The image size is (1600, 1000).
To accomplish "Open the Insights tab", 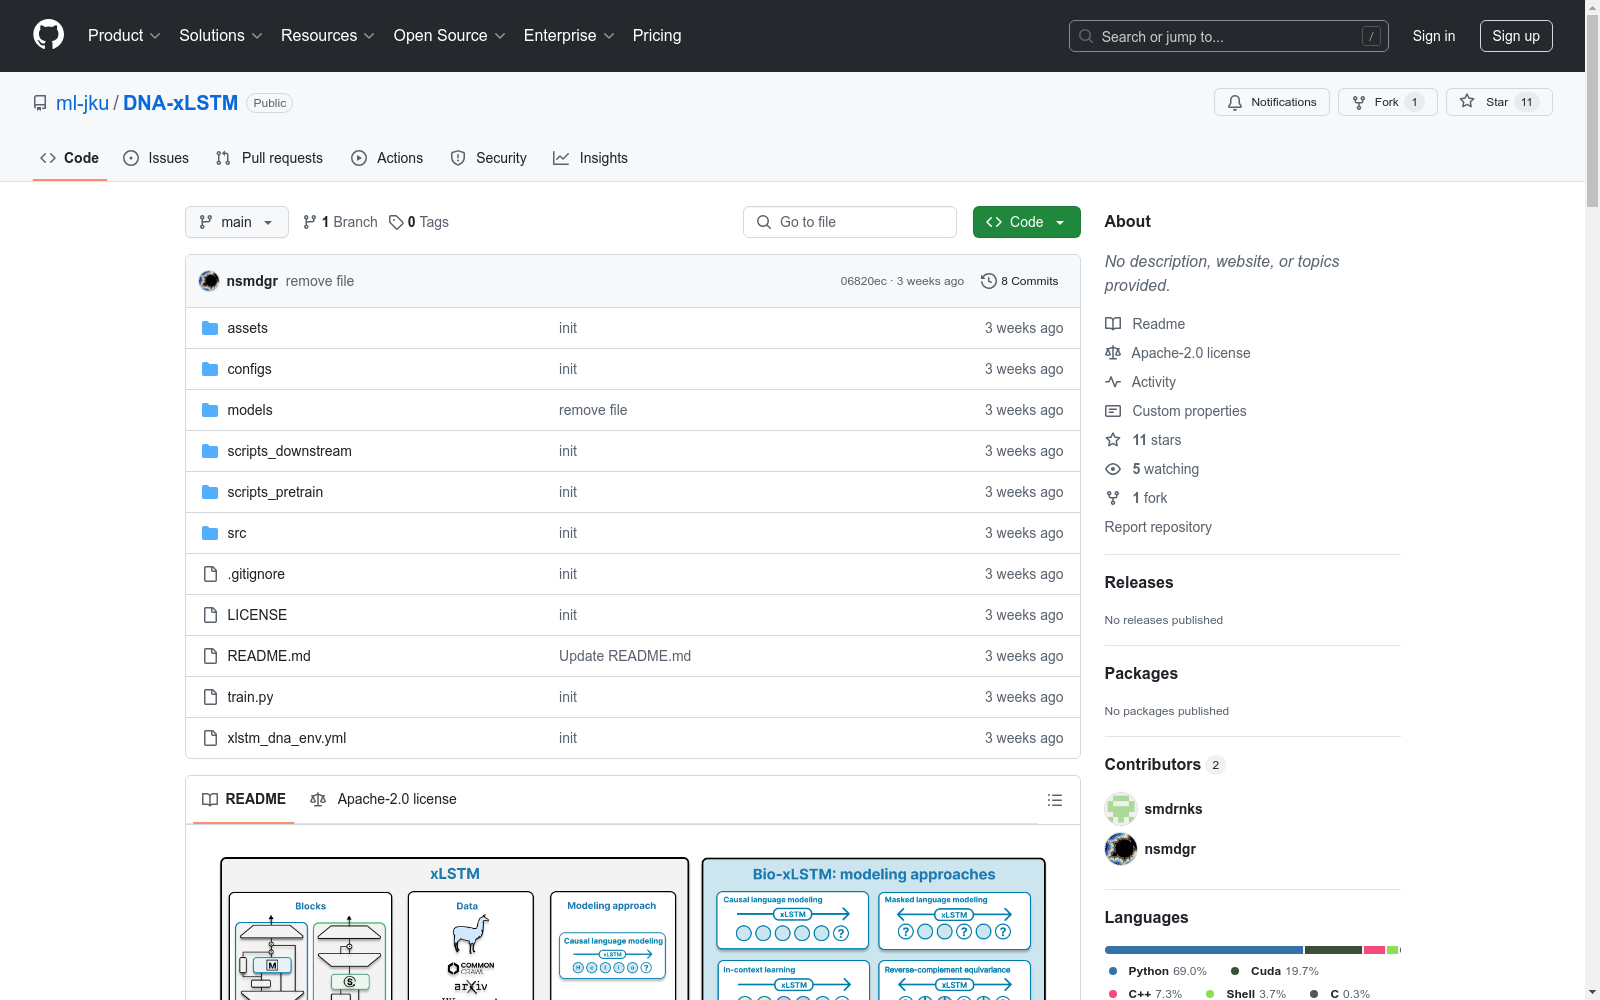I will click(x=590, y=158).
